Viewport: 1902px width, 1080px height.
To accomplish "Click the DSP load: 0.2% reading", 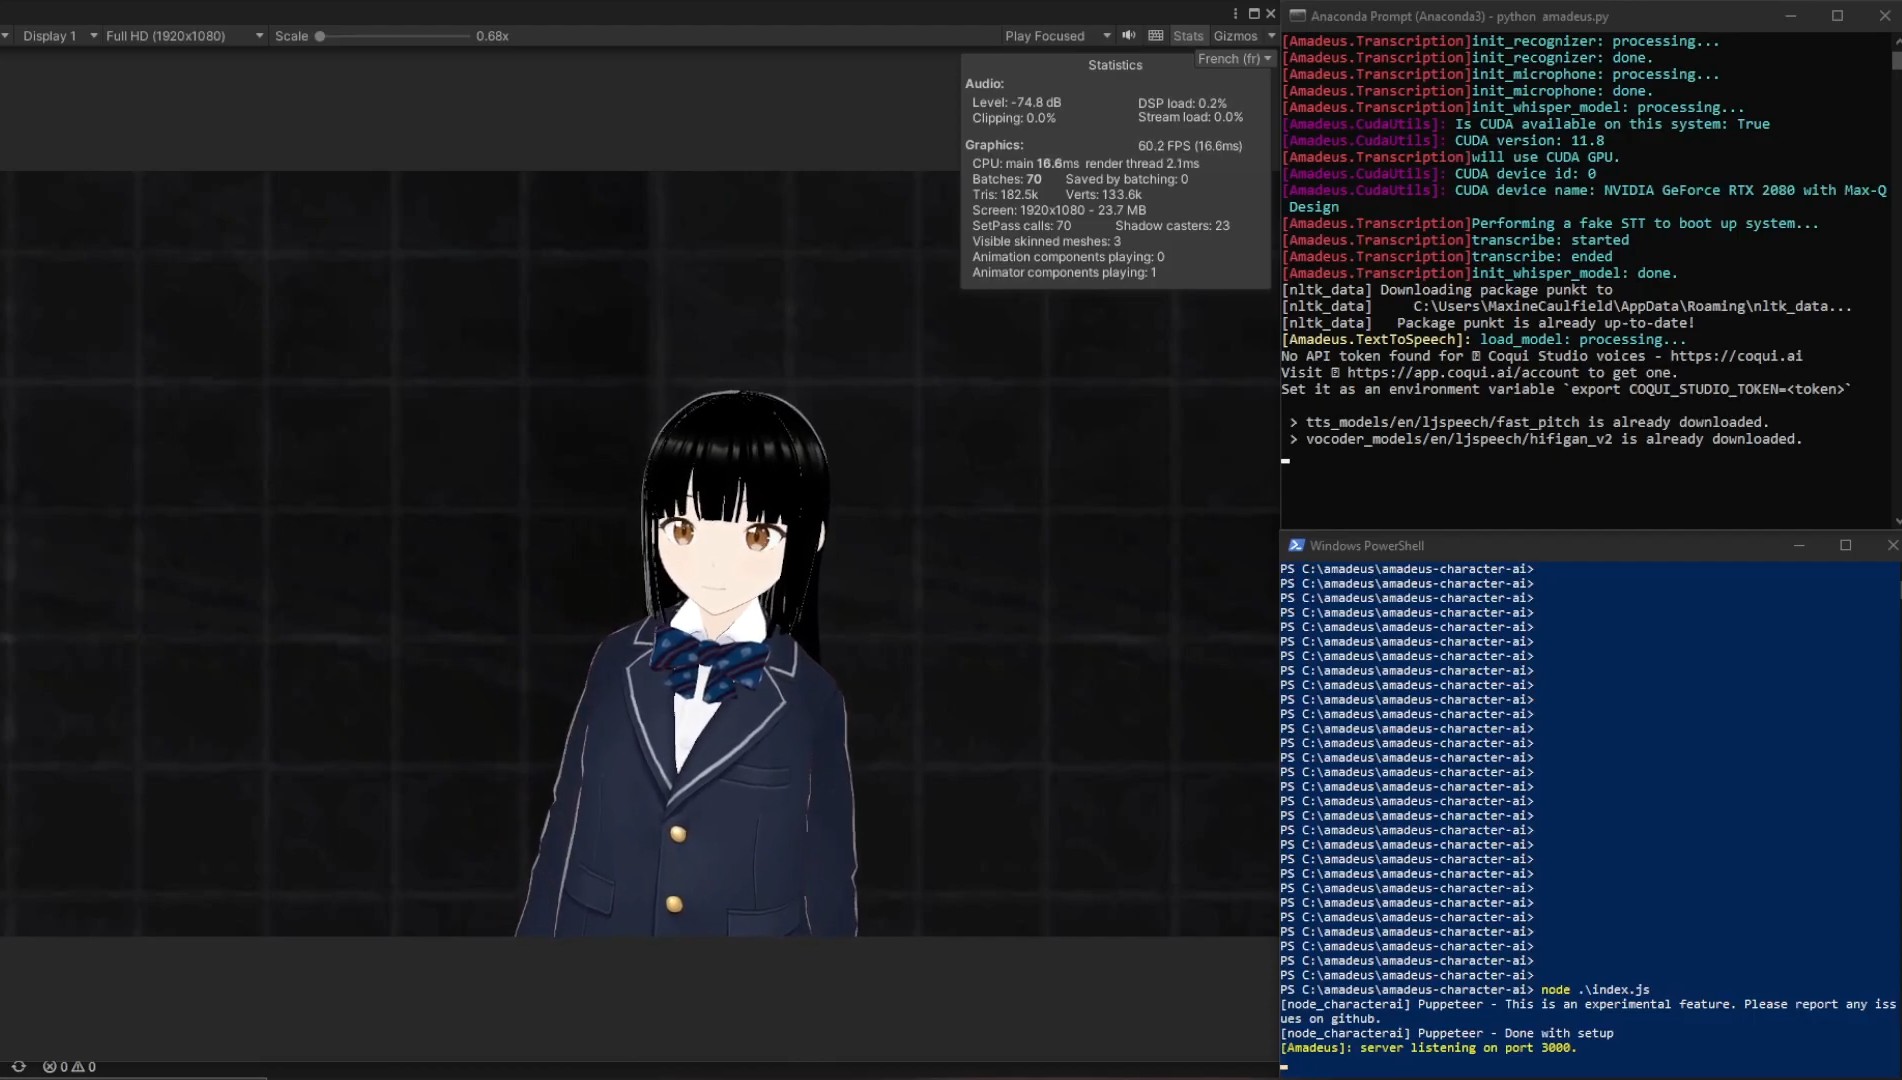I will 1182,103.
